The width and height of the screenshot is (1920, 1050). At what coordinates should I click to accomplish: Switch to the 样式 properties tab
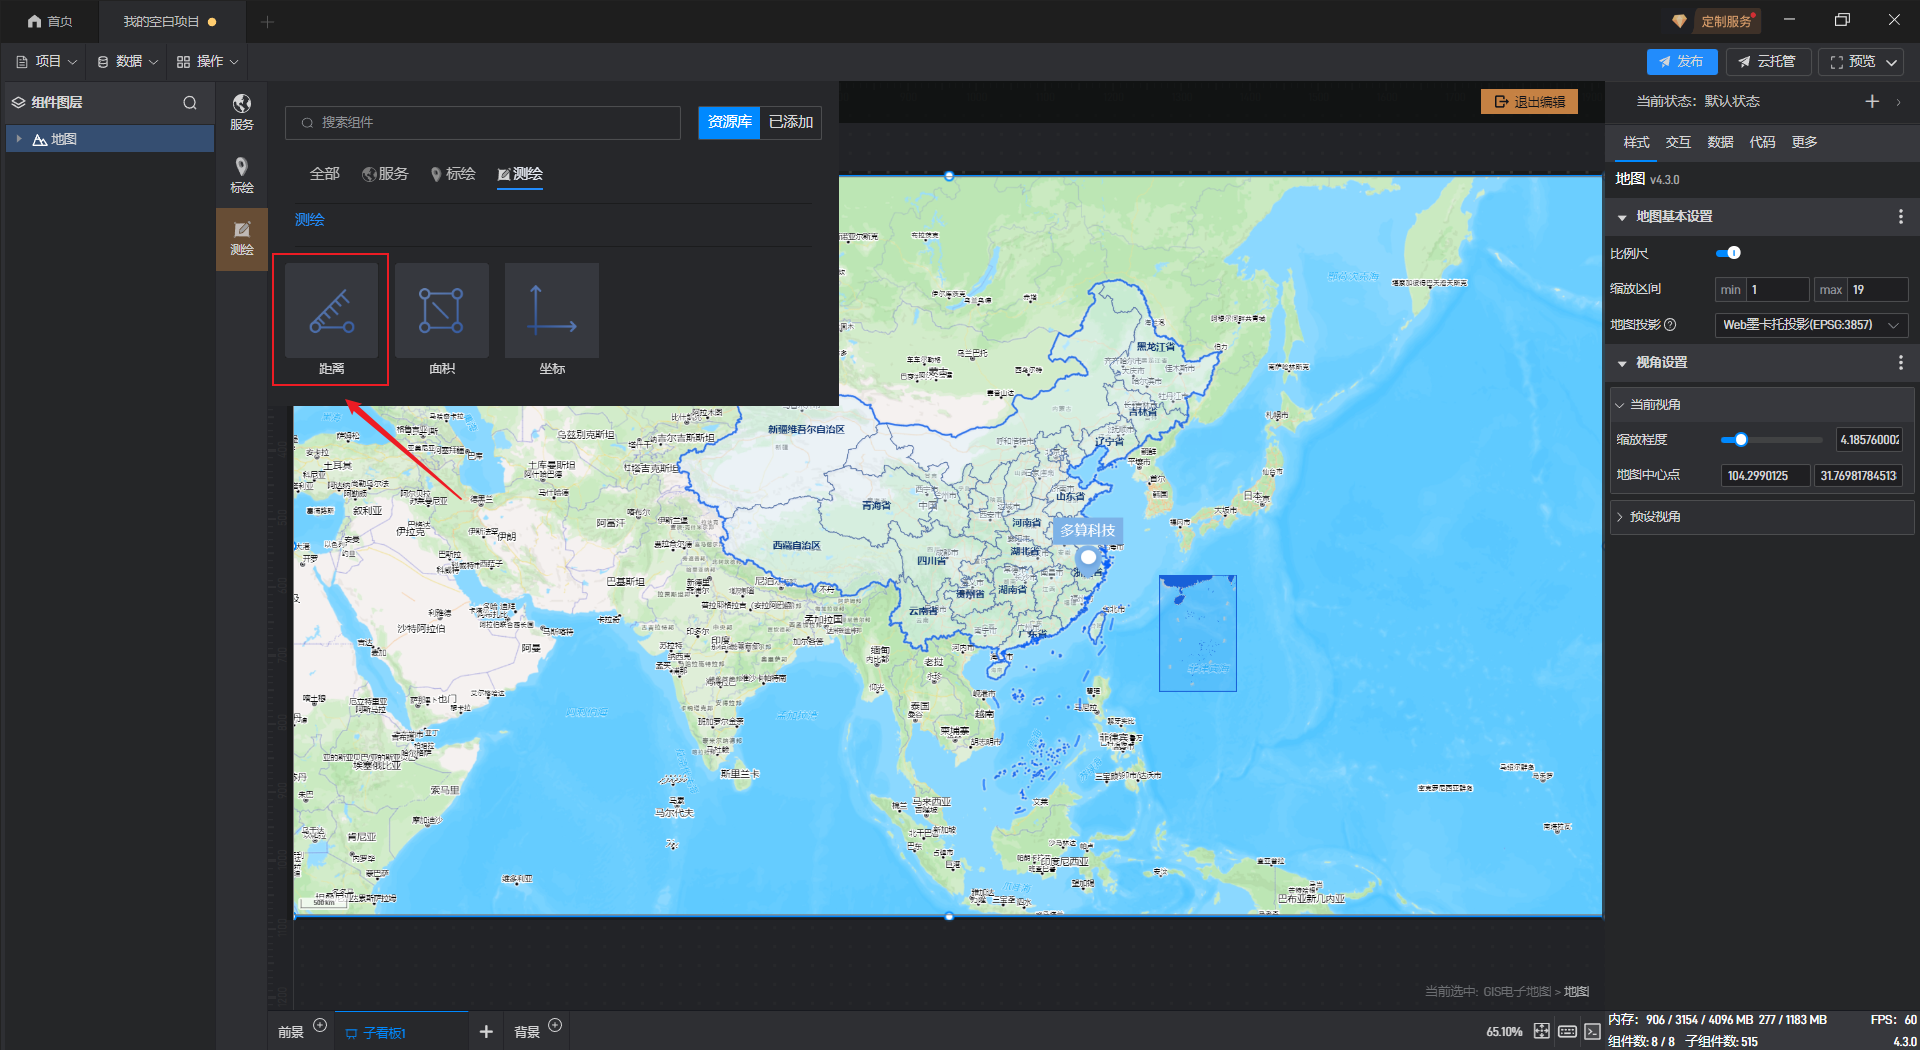(x=1636, y=142)
